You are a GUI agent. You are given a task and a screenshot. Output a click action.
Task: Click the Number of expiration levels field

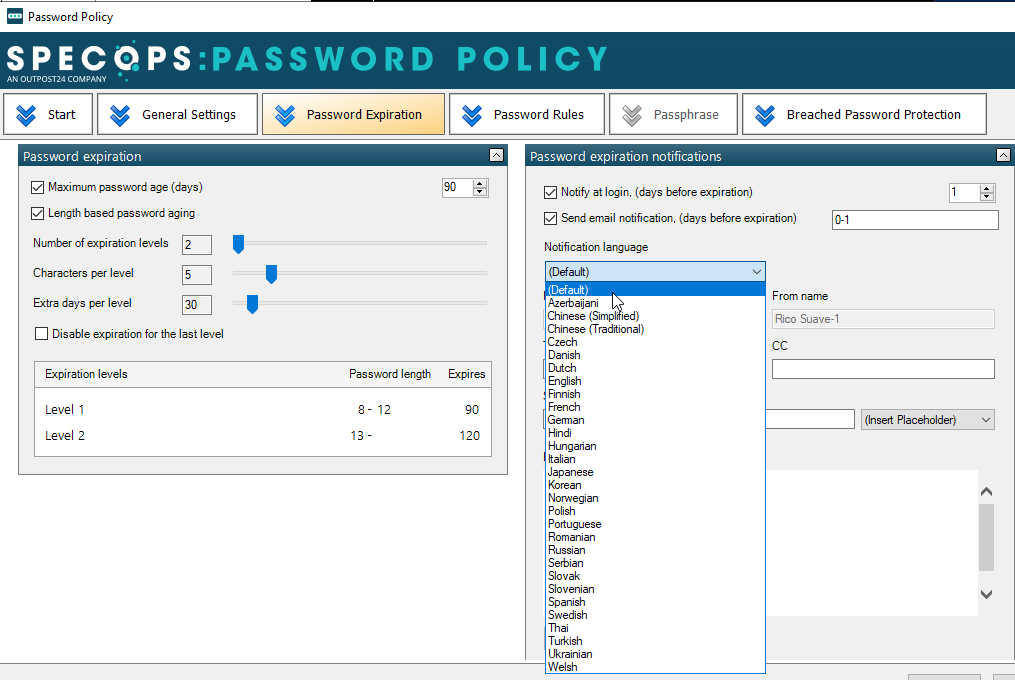pos(197,245)
